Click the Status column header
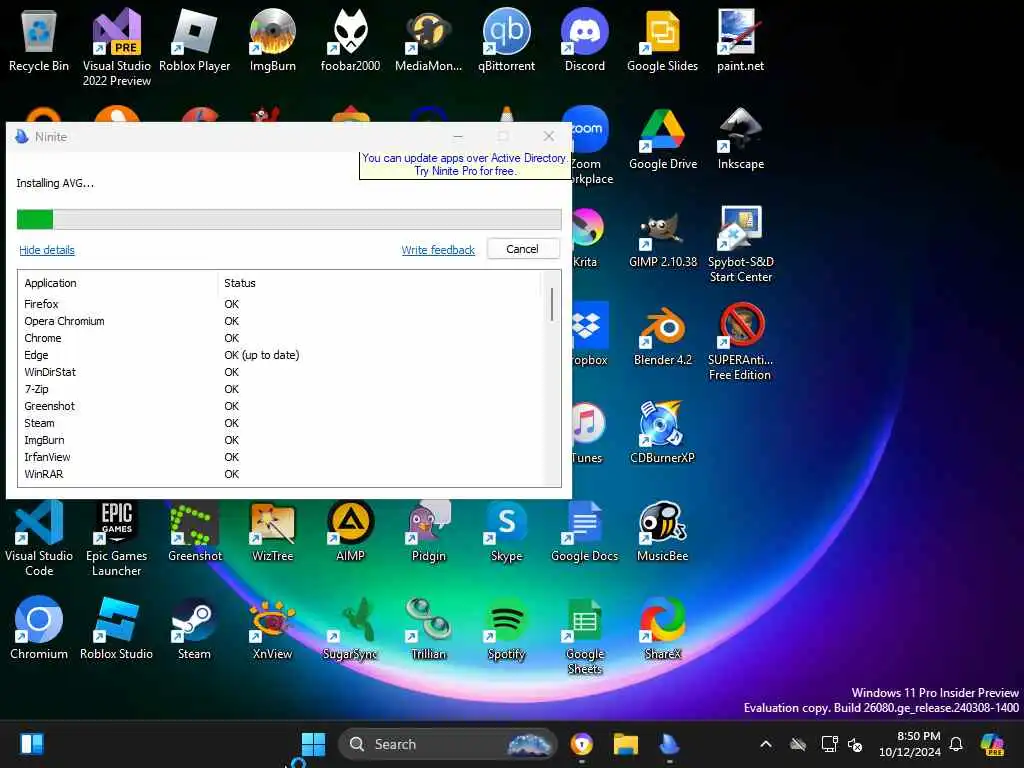The height and width of the screenshot is (768, 1024). point(379,283)
